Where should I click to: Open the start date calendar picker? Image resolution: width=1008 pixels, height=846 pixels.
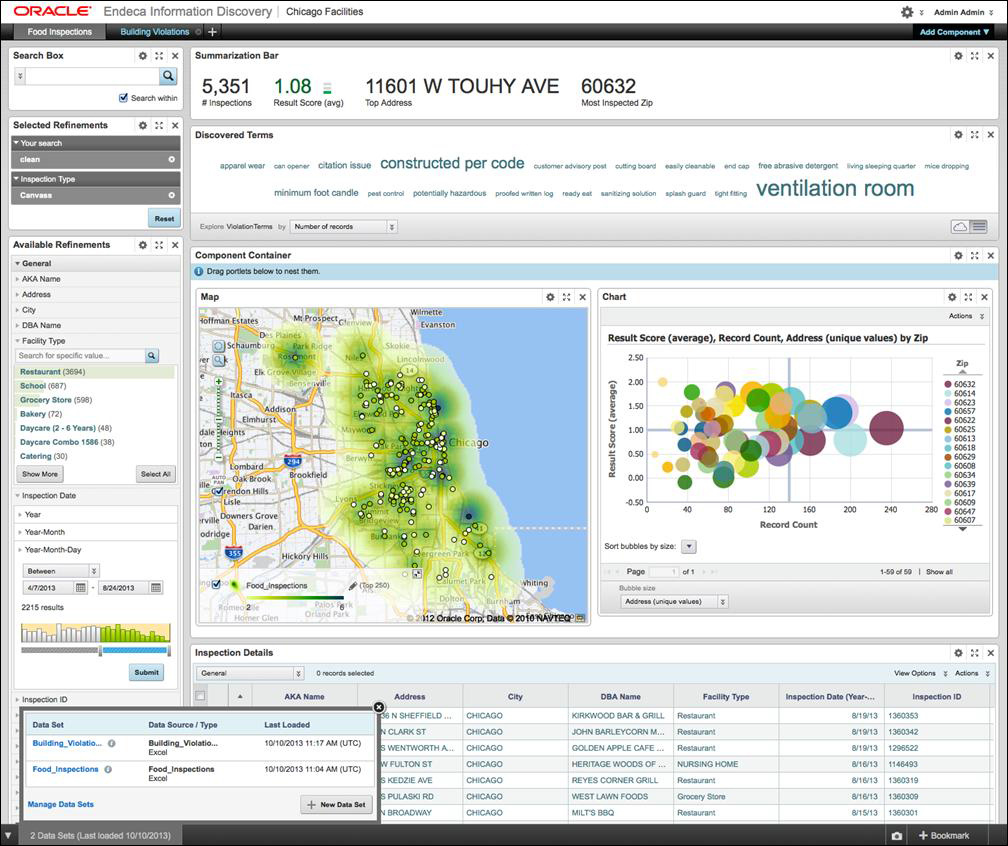click(80, 588)
